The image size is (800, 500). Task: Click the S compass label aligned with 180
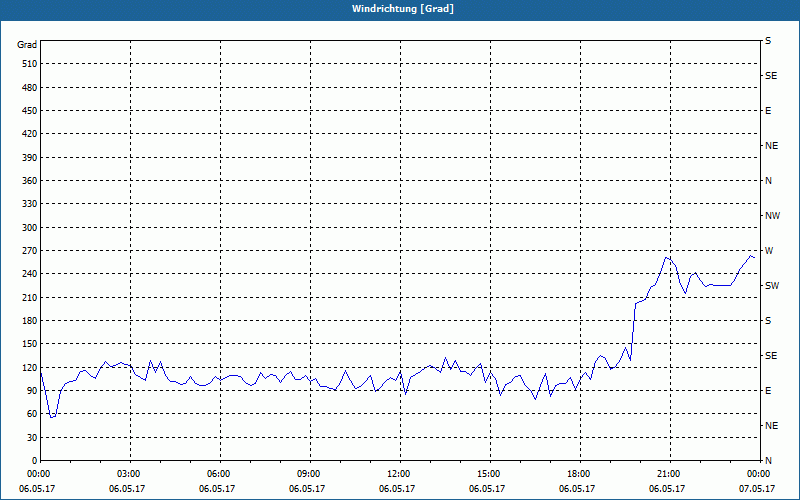(768, 321)
